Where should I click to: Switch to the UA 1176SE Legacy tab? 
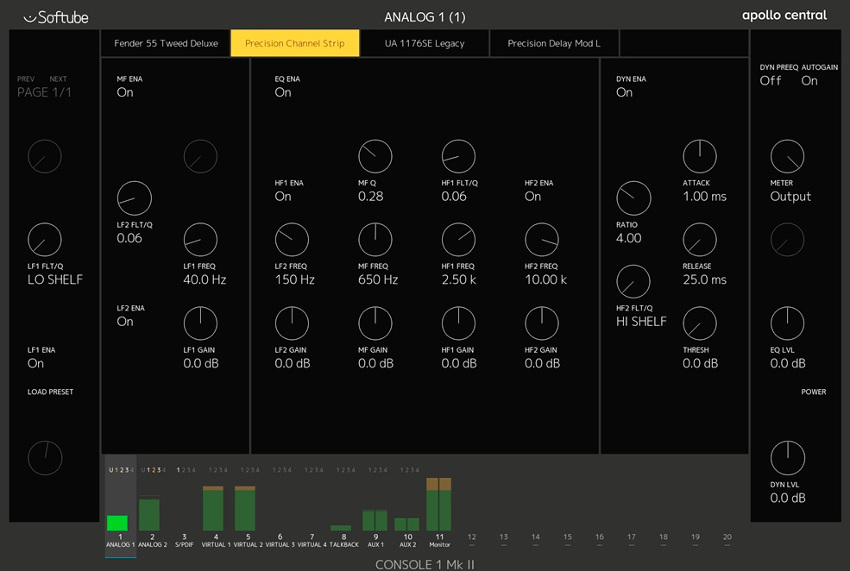click(424, 43)
